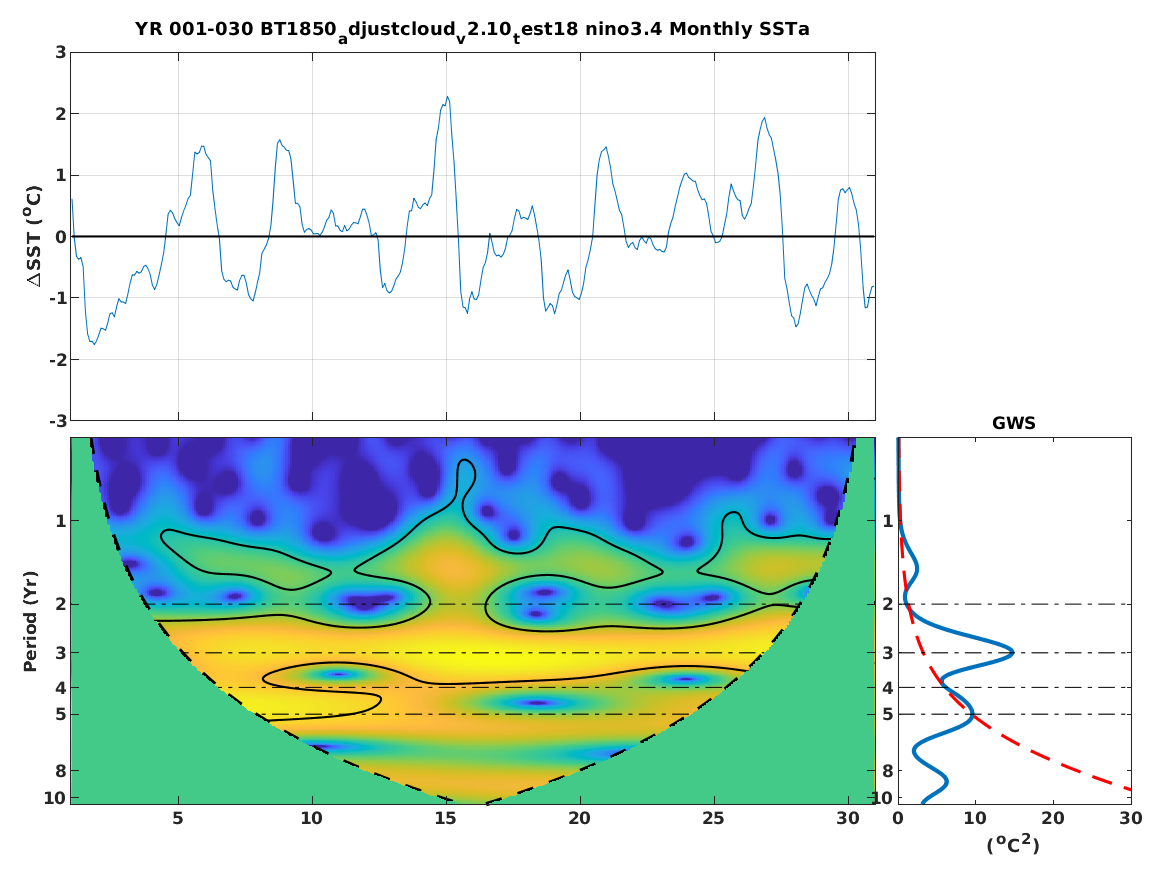Click year tick "15" on the wavelet time axis
The height and width of the screenshot is (875, 1167).
coord(446,818)
